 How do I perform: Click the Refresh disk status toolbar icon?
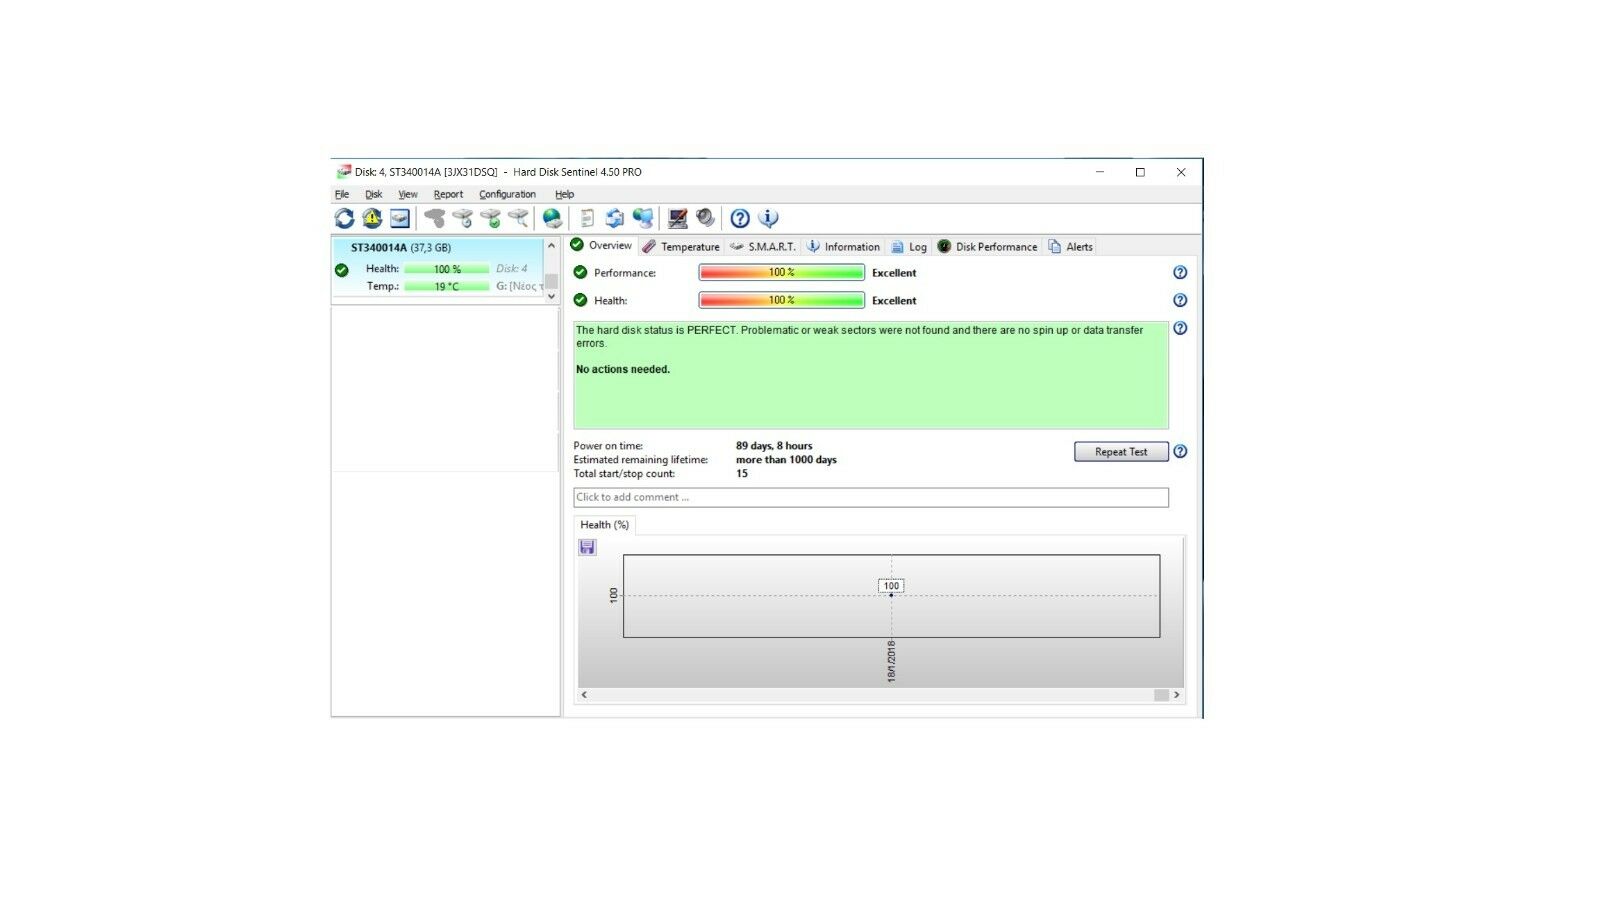coord(344,218)
